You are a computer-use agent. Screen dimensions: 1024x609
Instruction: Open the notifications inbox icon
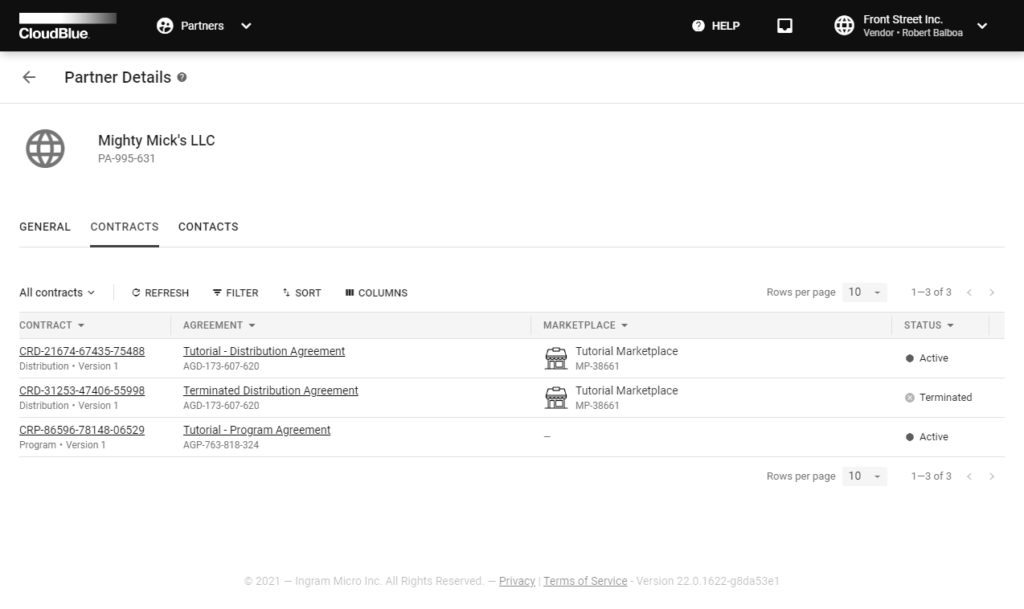[785, 26]
